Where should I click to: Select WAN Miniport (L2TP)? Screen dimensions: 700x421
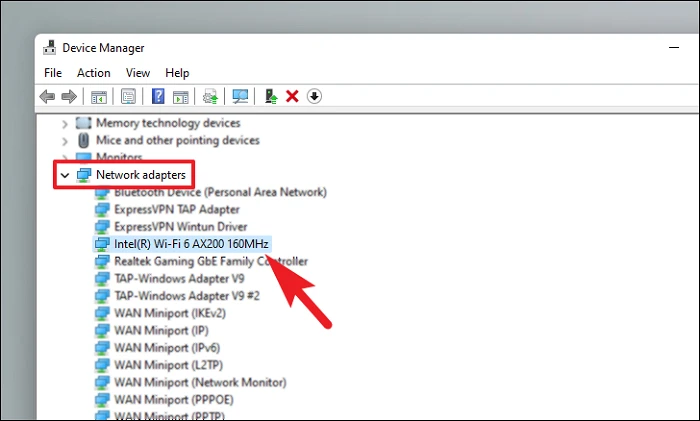pyautogui.click(x=168, y=365)
